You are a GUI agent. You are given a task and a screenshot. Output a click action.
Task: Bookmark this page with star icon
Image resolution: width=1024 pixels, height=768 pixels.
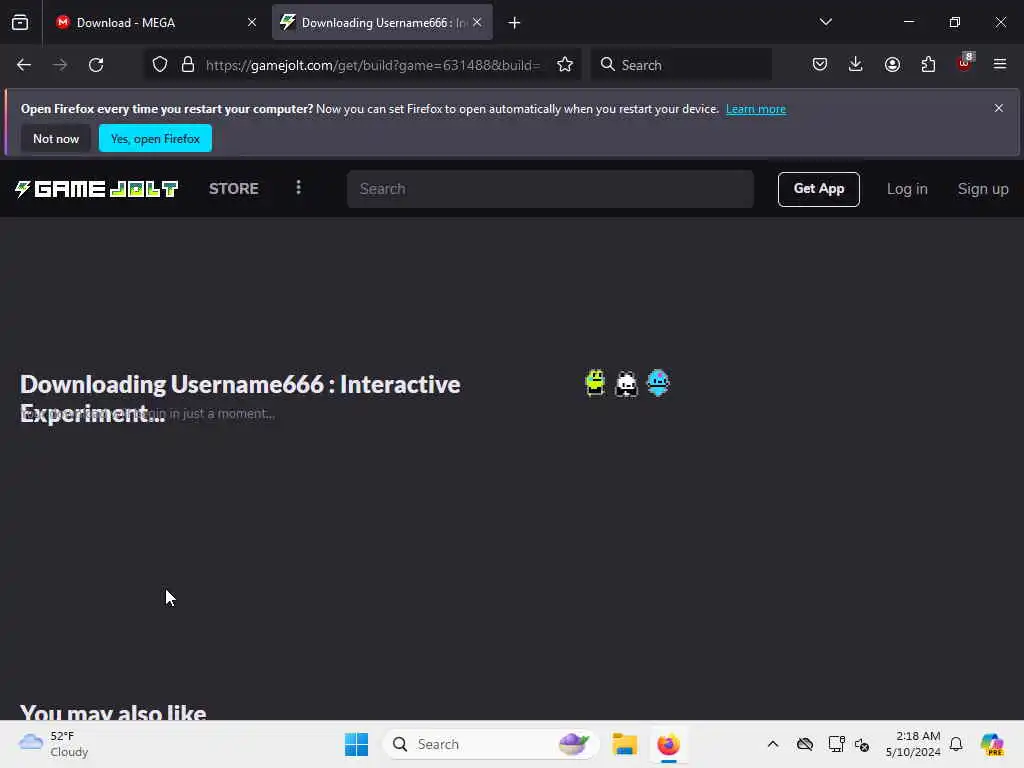click(x=565, y=65)
